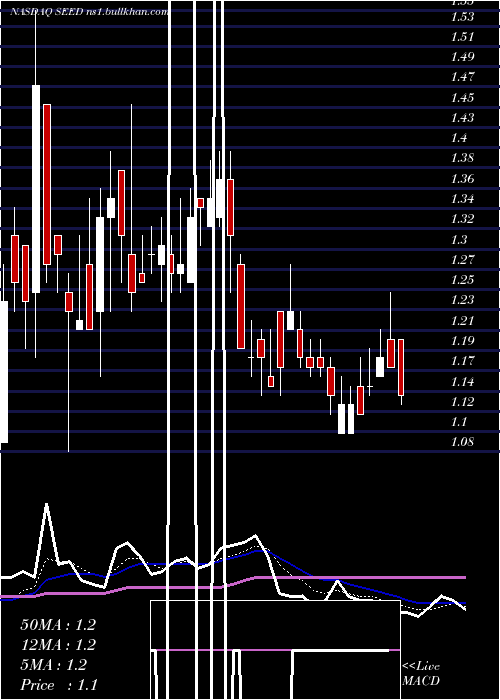Click the 1.1 price axis label

point(459,422)
